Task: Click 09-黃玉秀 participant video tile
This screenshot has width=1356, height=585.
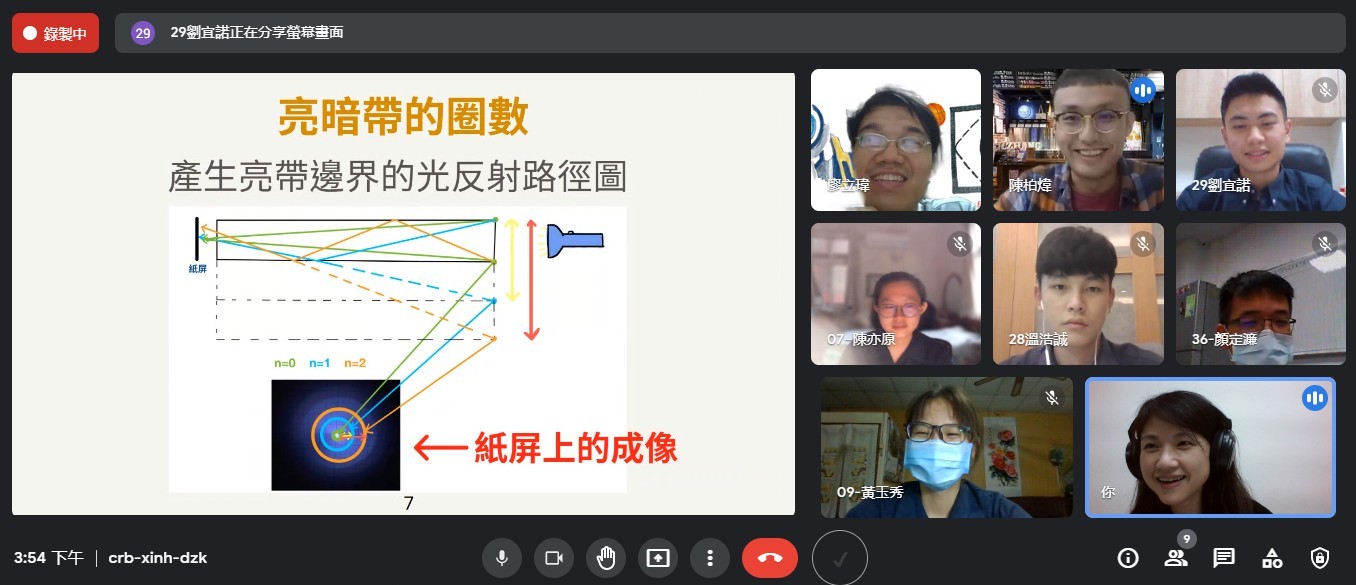Action: (x=946, y=447)
